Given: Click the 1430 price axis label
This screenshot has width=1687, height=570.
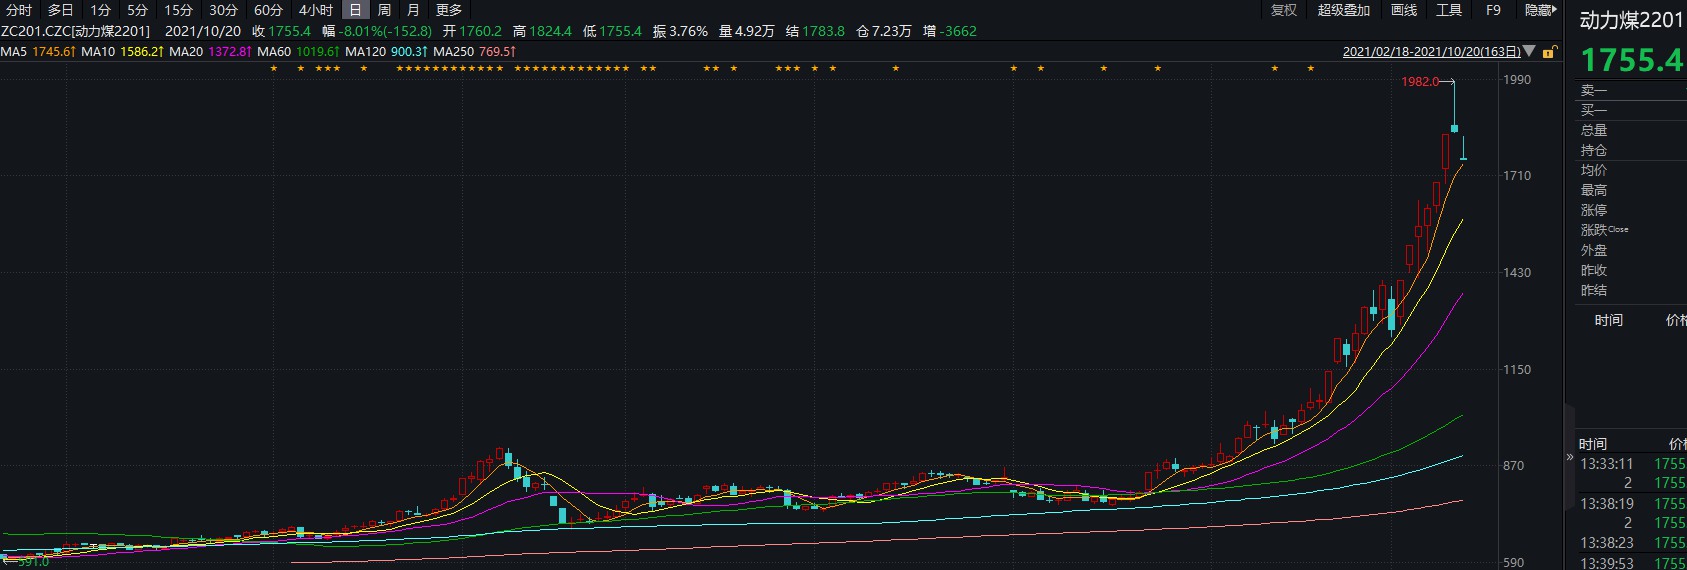Looking at the screenshot, I should click(x=1517, y=273).
